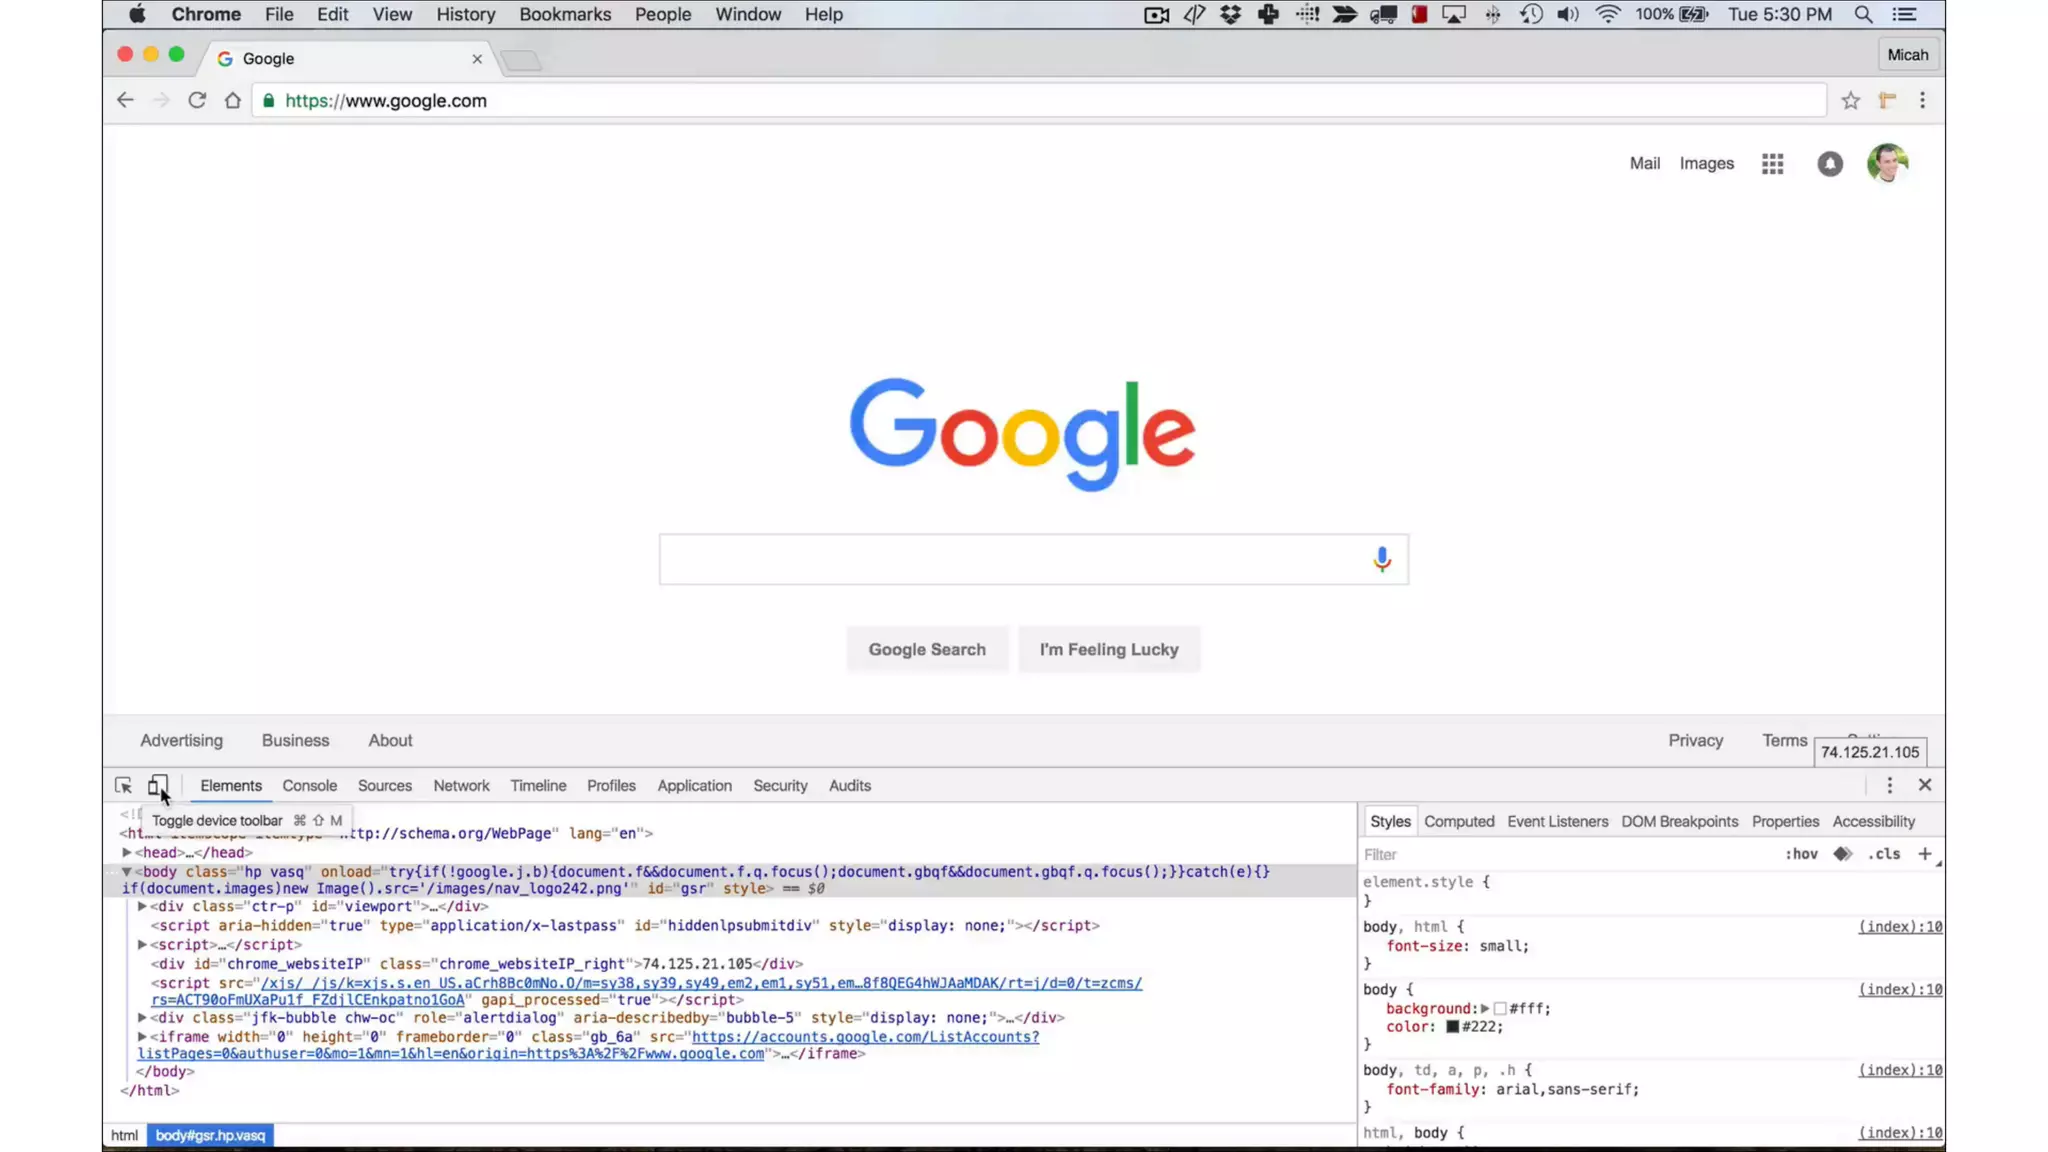The image size is (2048, 1152).
Task: Toggle the .cls class editor button
Action: (x=1884, y=854)
